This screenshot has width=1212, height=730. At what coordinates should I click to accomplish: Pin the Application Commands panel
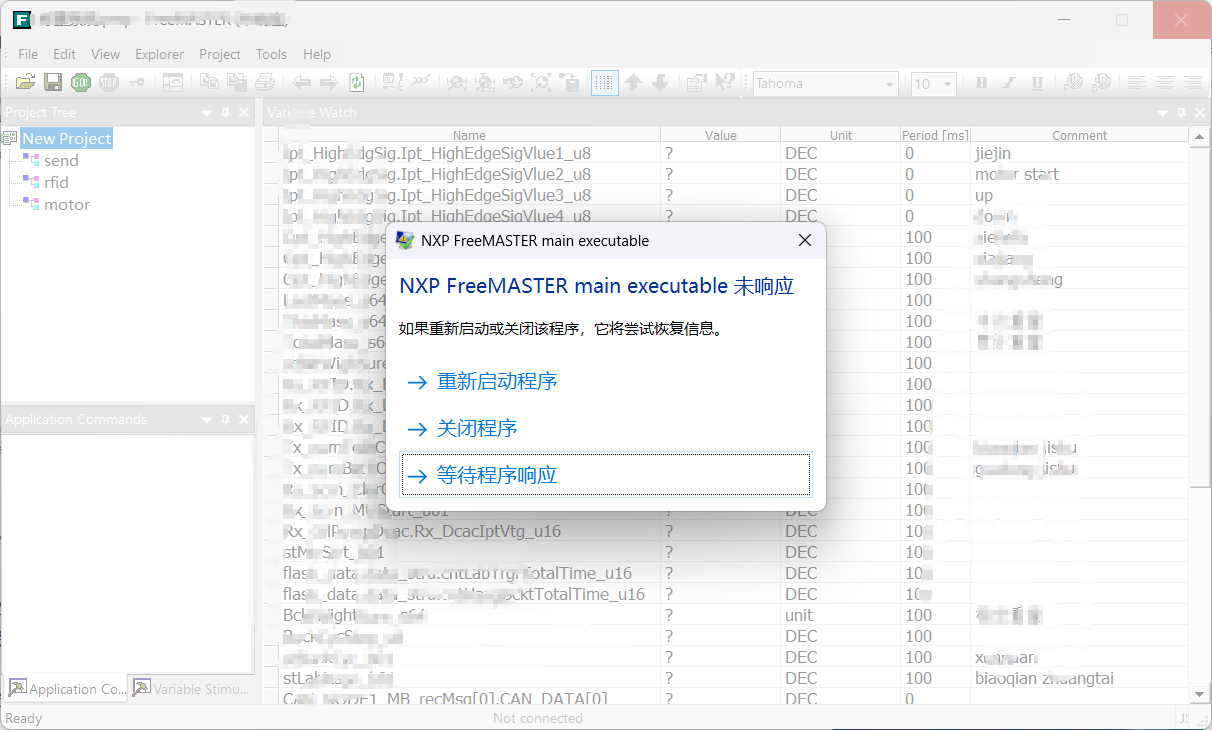(x=225, y=420)
